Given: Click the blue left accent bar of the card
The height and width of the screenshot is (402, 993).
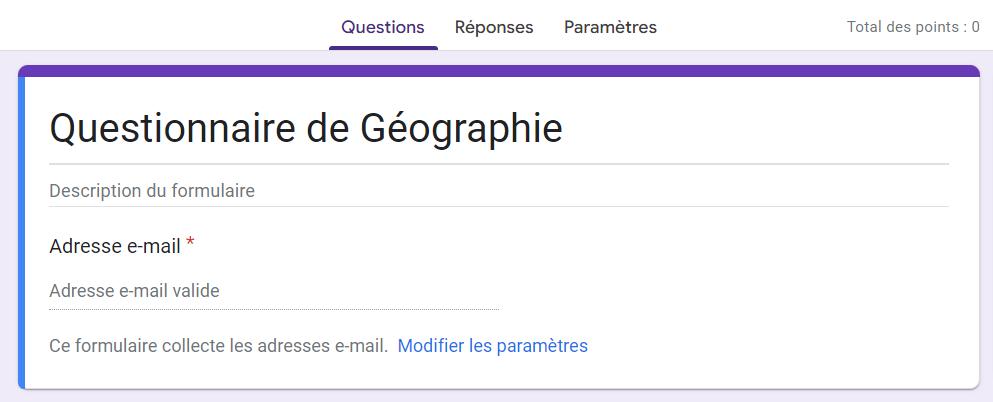Looking at the screenshot, I should point(21,230).
